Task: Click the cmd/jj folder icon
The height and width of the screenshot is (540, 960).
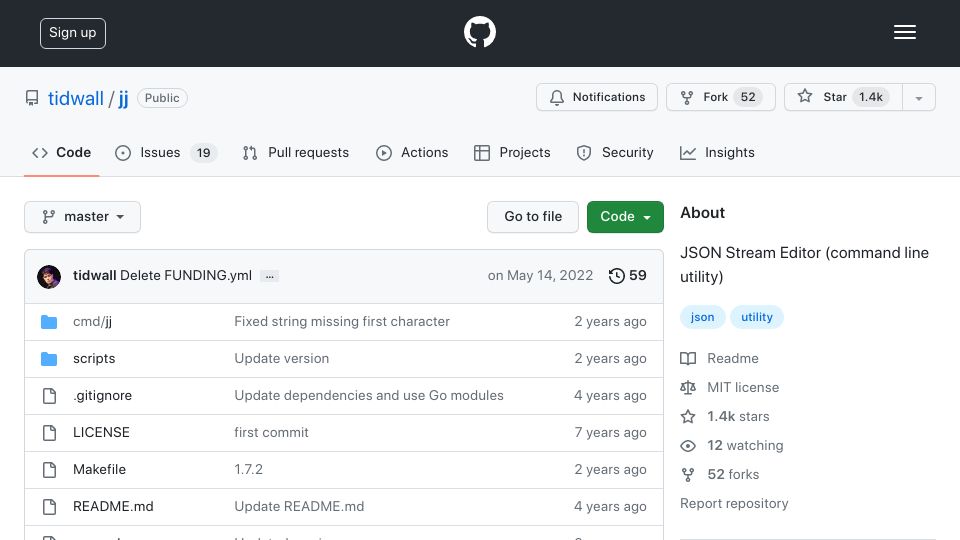Action: (49, 322)
